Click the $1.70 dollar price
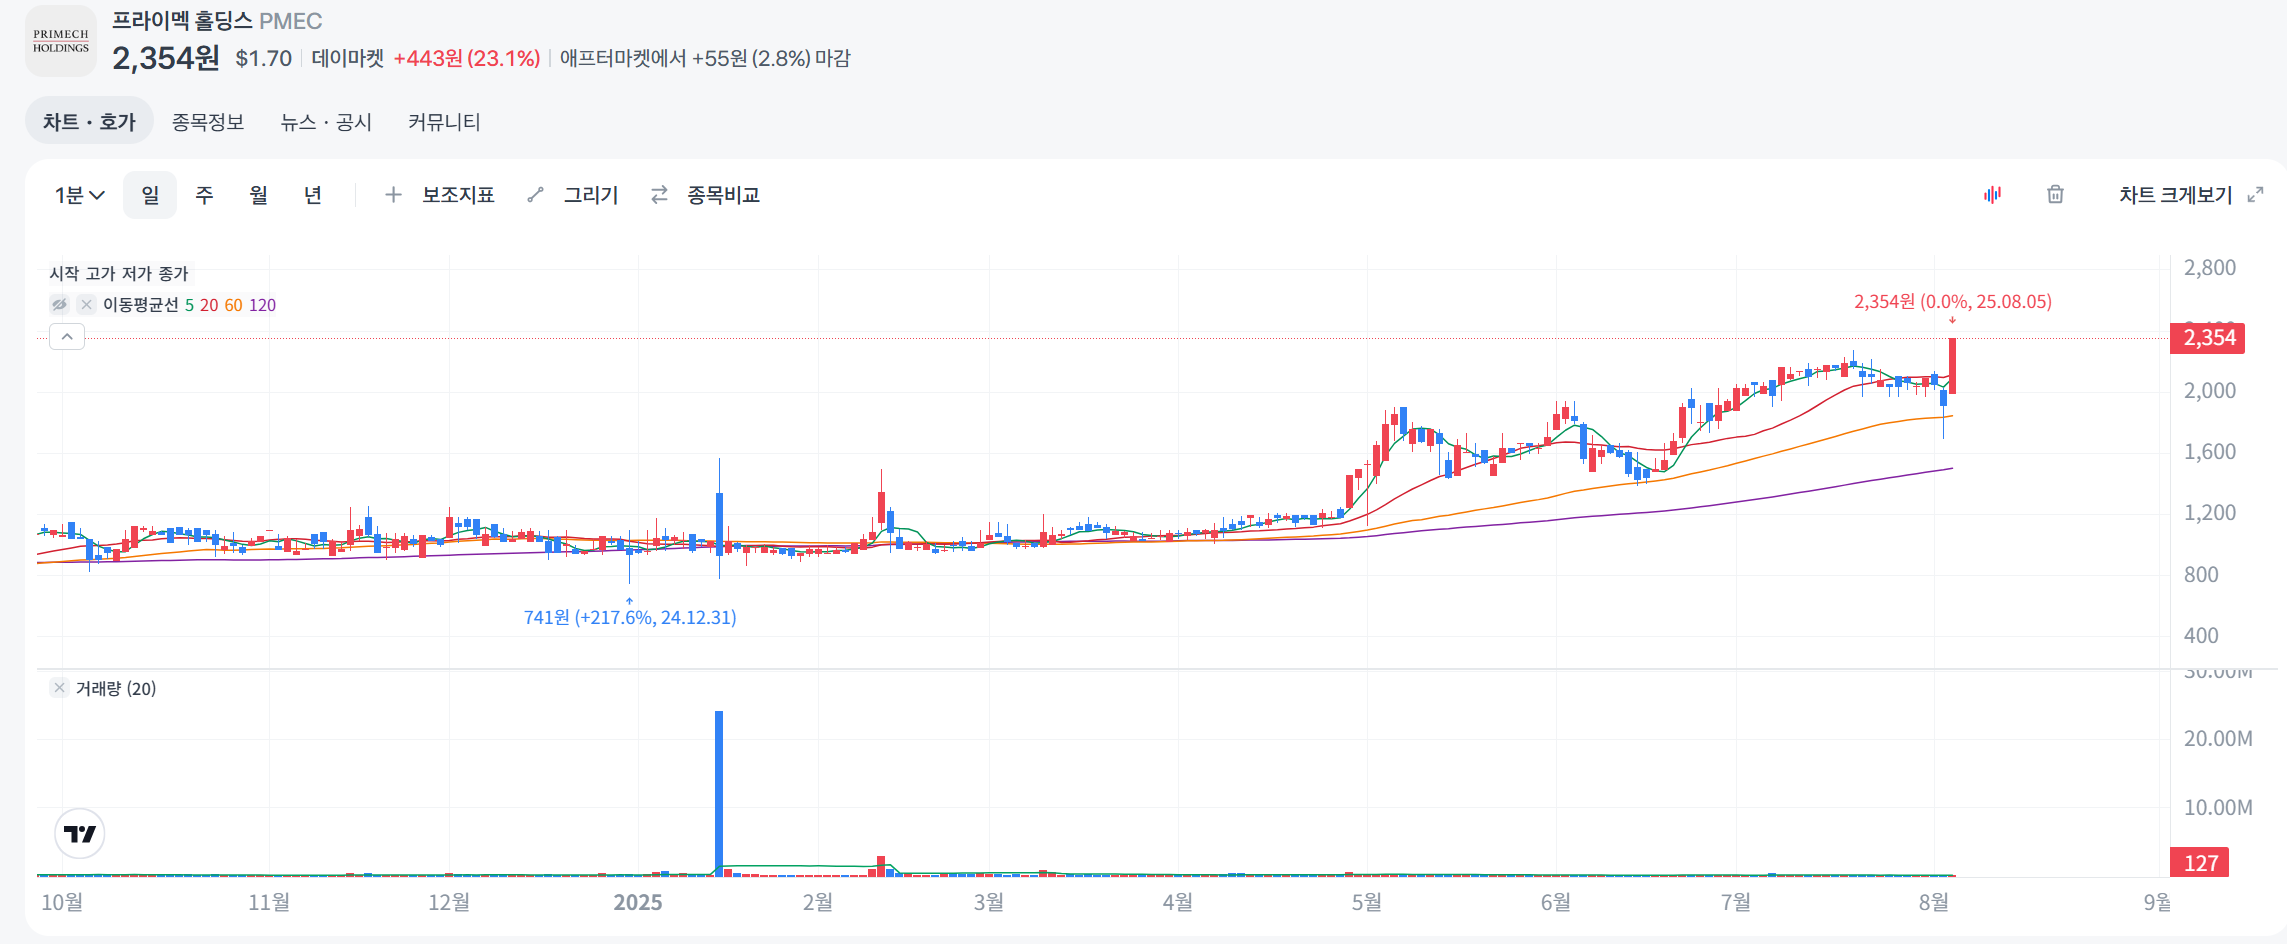The width and height of the screenshot is (2287, 944). coord(264,58)
